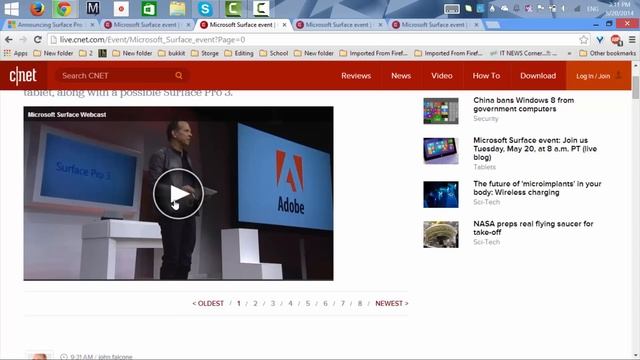640x360 pixels.
Task: Open second Camtasia taskbar icon
Action: point(261,8)
